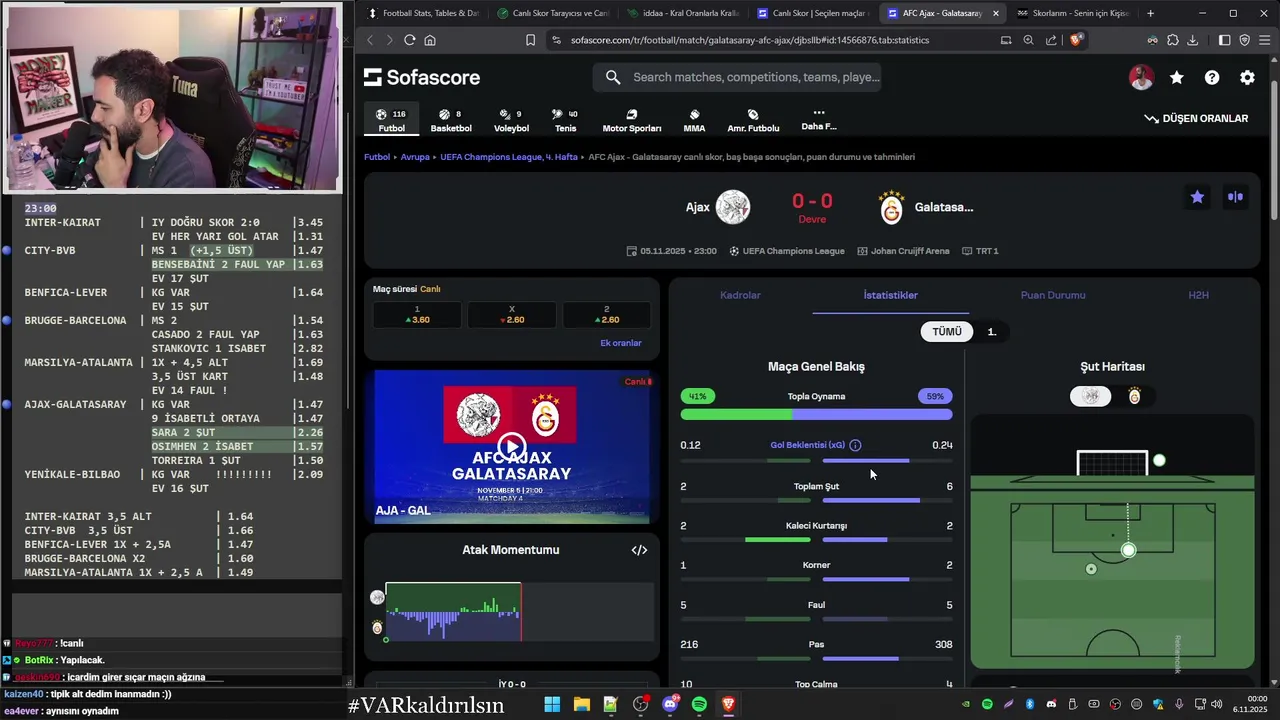The height and width of the screenshot is (720, 1280).
Task: Open the Tenis sport category
Action: pos(566,120)
